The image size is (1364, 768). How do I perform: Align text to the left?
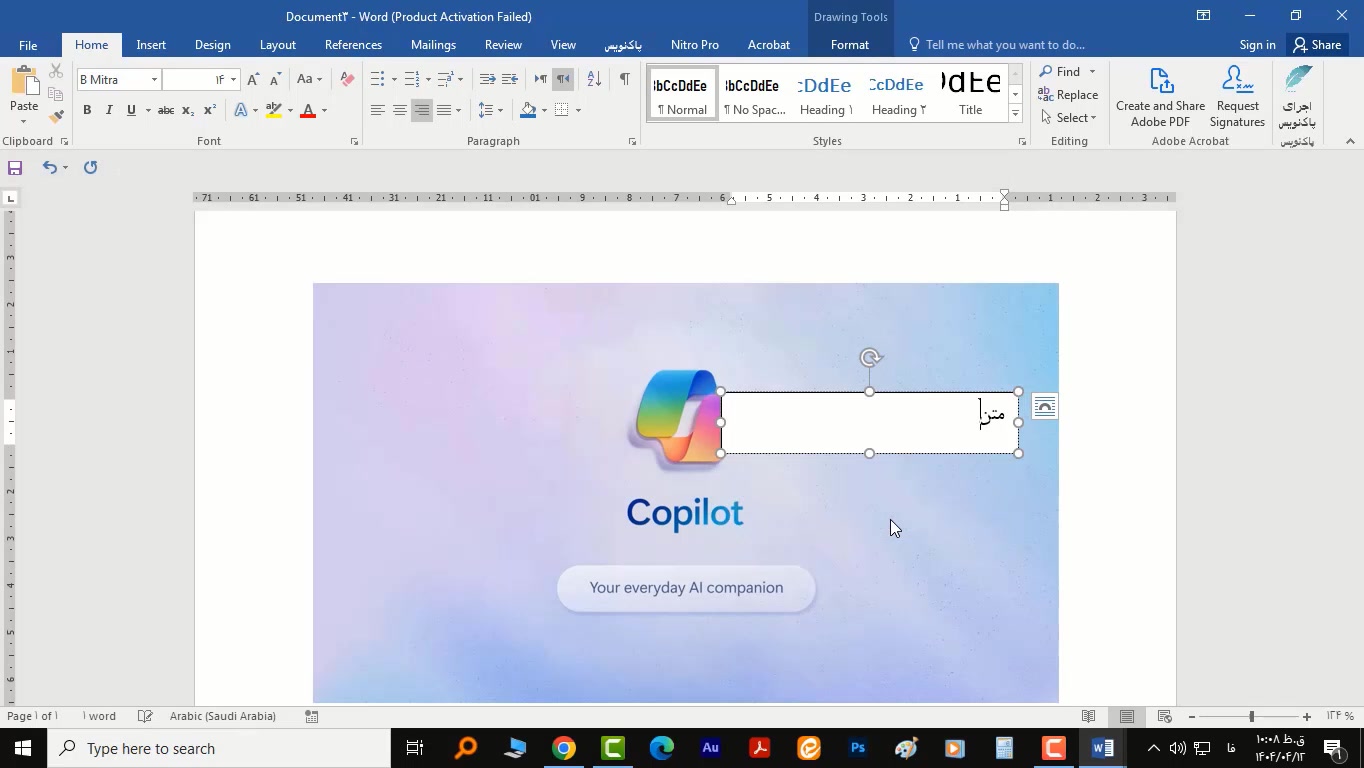[x=377, y=110]
